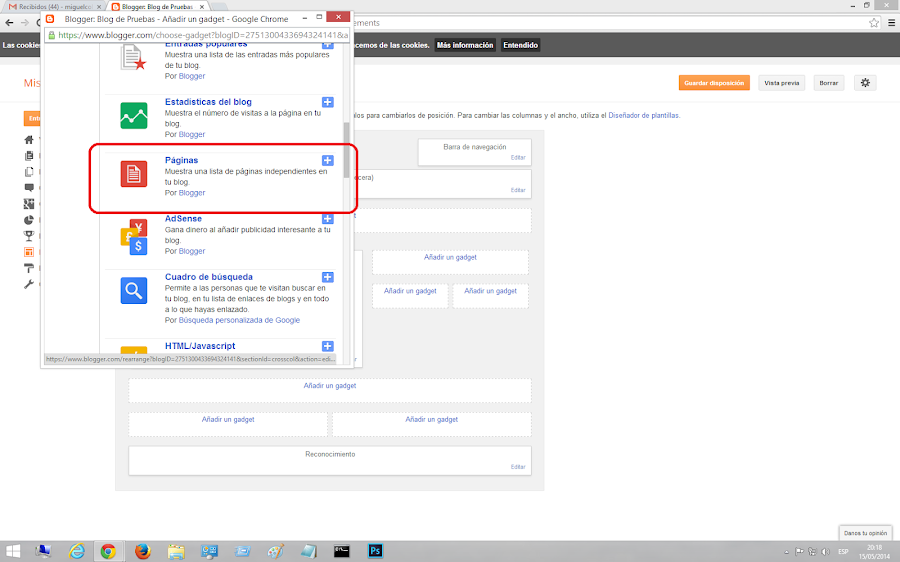900x562 pixels.
Task: Click the Entradas populares starred document icon
Action: [x=134, y=57]
